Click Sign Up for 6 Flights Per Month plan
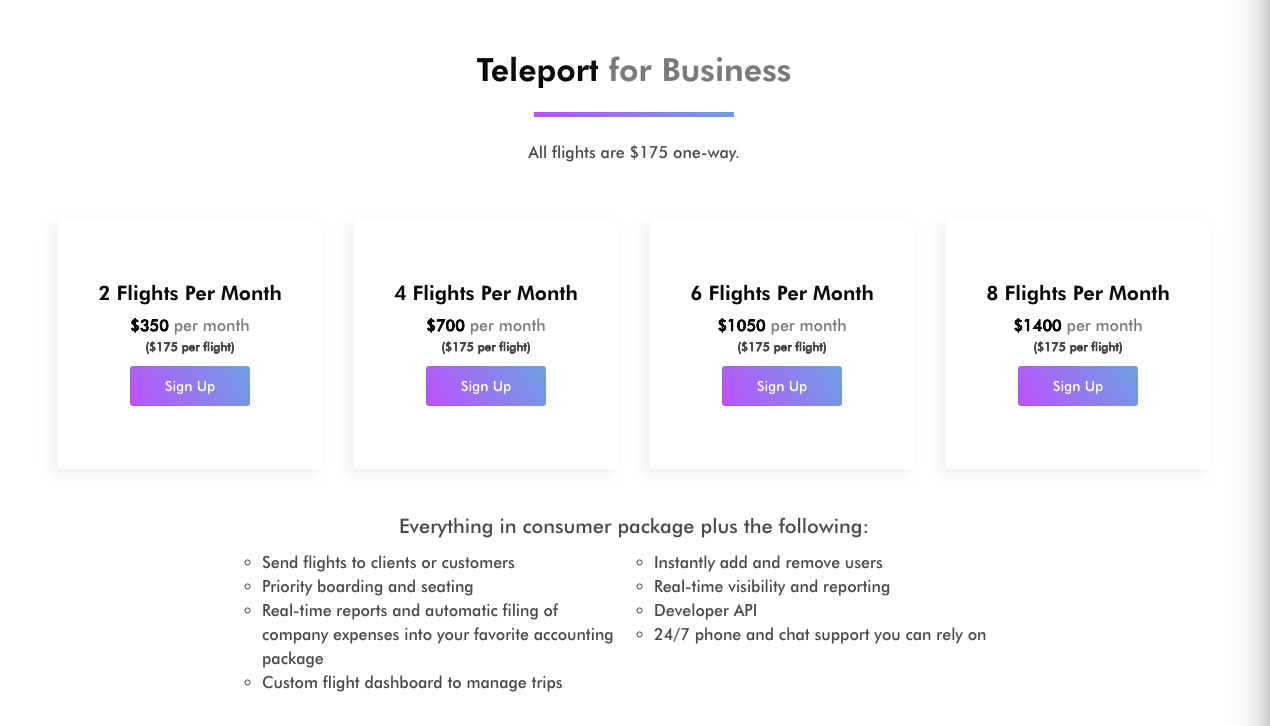This screenshot has height=726, width=1270. coord(782,386)
